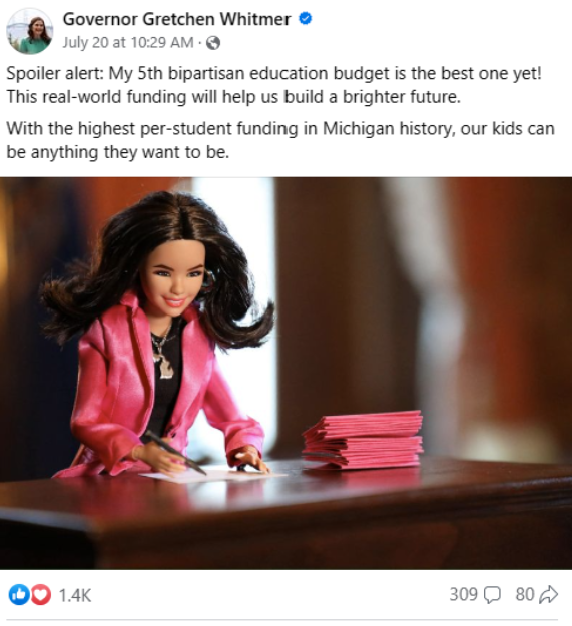Select the blue thumbs-up Like reaction icon
The image size is (572, 626).
(x=18, y=595)
